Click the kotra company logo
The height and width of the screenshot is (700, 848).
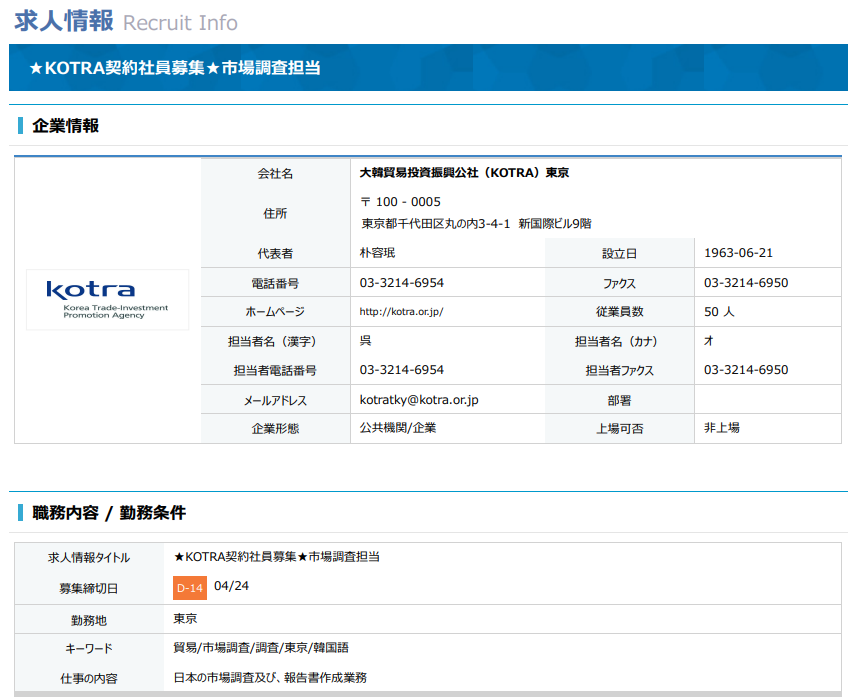pyautogui.click(x=108, y=300)
